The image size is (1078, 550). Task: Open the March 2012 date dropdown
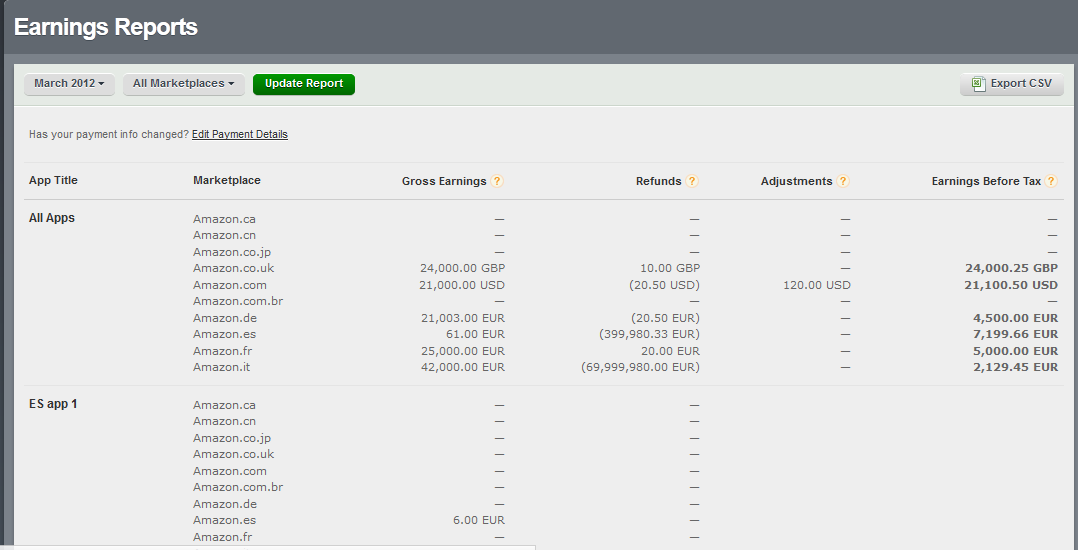tap(70, 84)
